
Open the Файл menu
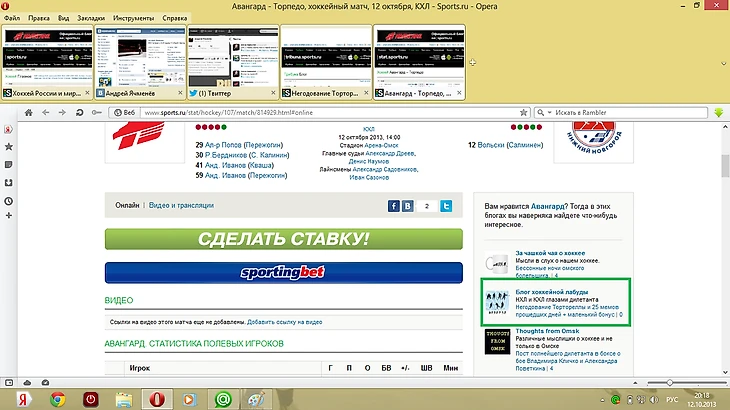pyautogui.click(x=12, y=18)
